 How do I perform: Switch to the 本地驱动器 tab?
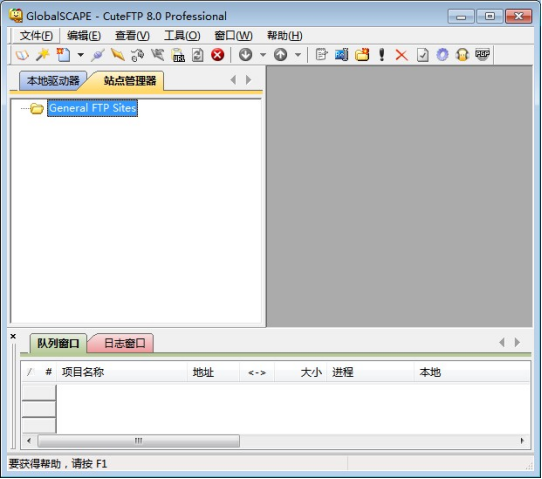click(x=53, y=81)
